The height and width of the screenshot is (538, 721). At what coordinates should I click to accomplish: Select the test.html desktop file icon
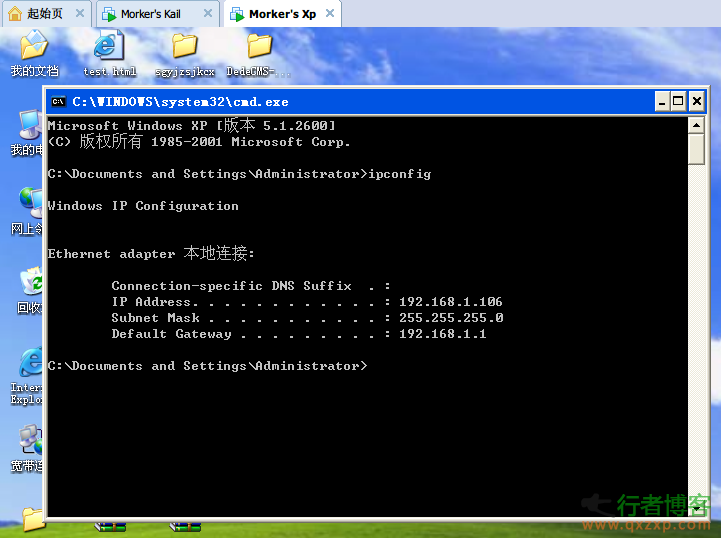point(109,52)
